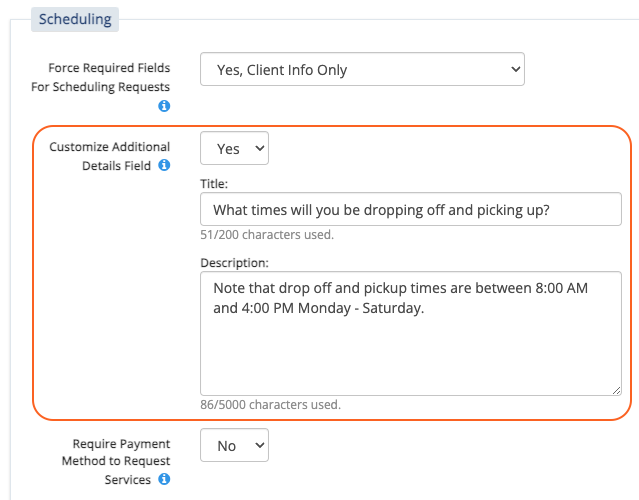Click info icon below Force Required Fields label
Viewport: 639px width, 500px height.
[164, 106]
